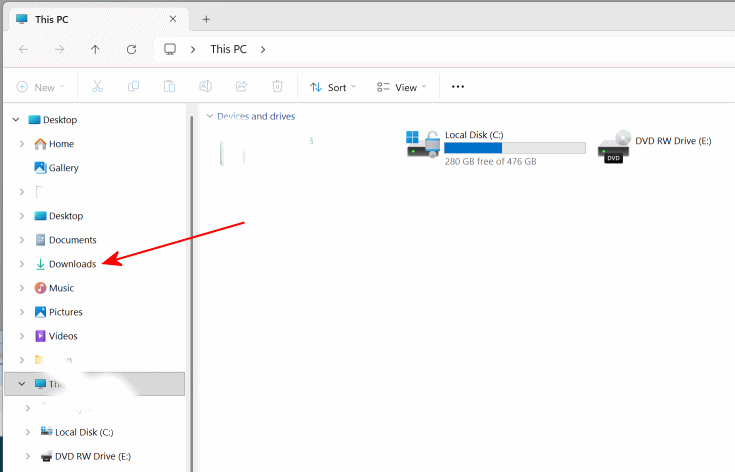
Task: Click the Copy icon in toolbar
Action: [133, 87]
